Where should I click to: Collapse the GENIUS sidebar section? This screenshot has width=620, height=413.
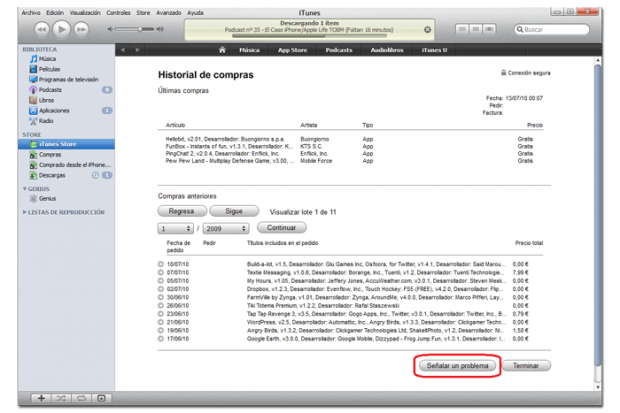tap(27, 188)
